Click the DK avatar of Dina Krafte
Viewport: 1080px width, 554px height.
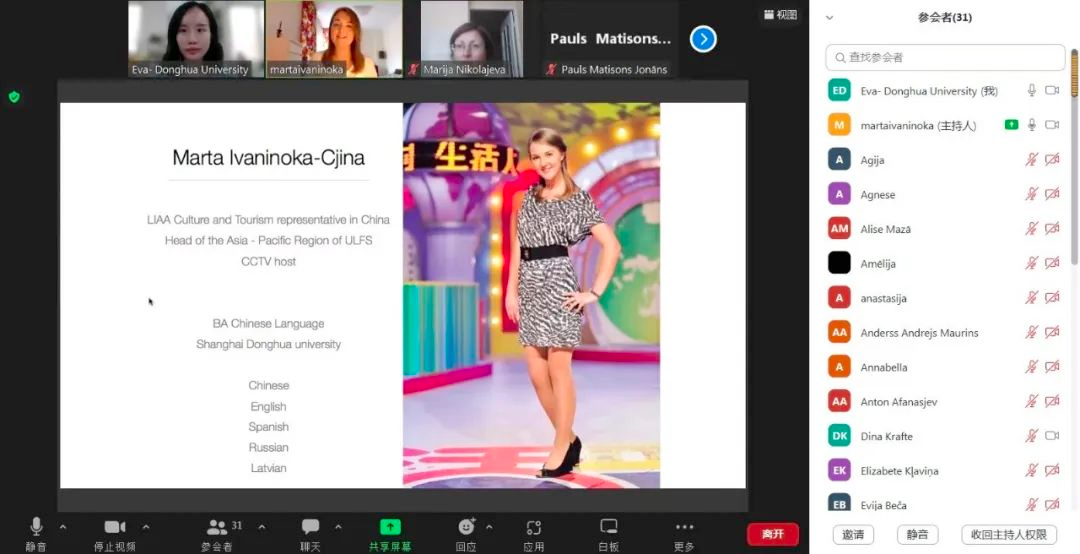click(839, 435)
